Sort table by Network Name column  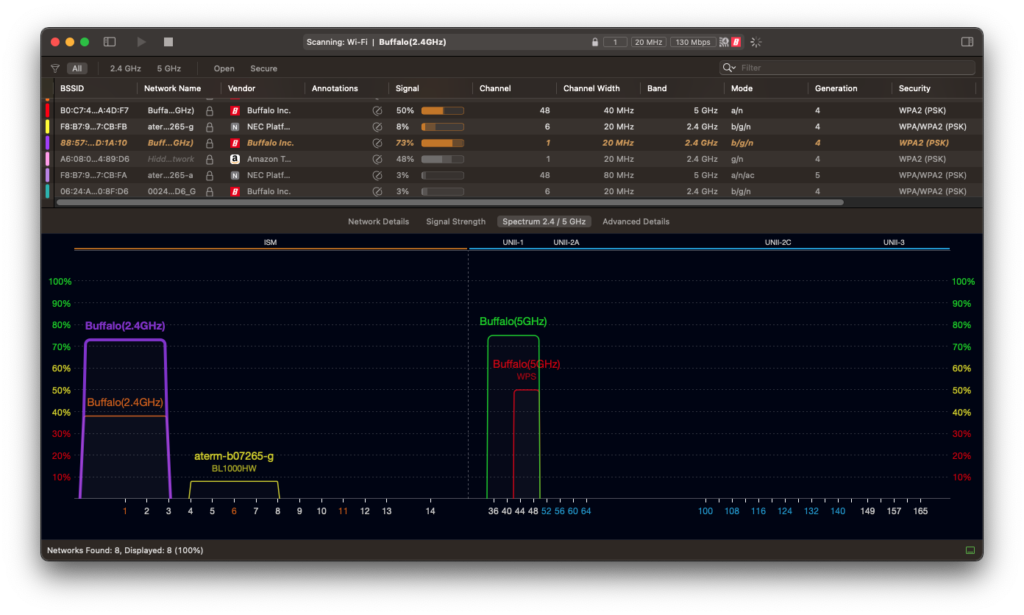pyautogui.click(x=172, y=88)
